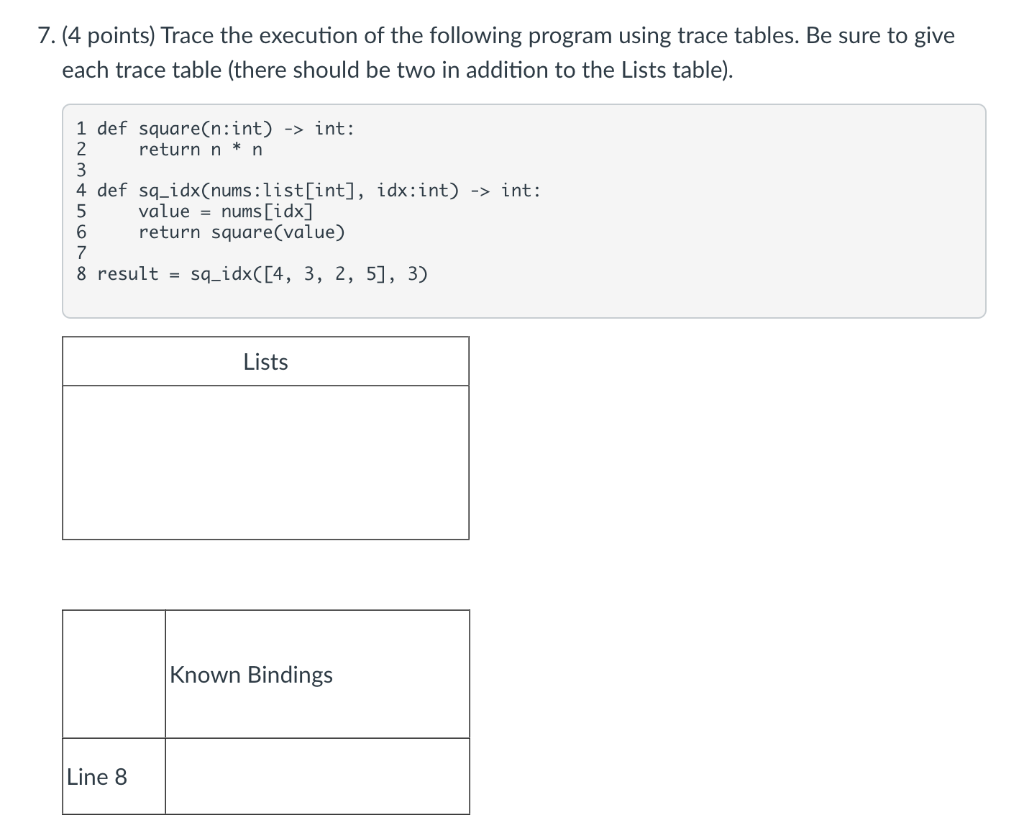Screen dimensions: 1024x833
Task: Click the value = nums[idx] line
Action: pyautogui.click(x=226, y=212)
